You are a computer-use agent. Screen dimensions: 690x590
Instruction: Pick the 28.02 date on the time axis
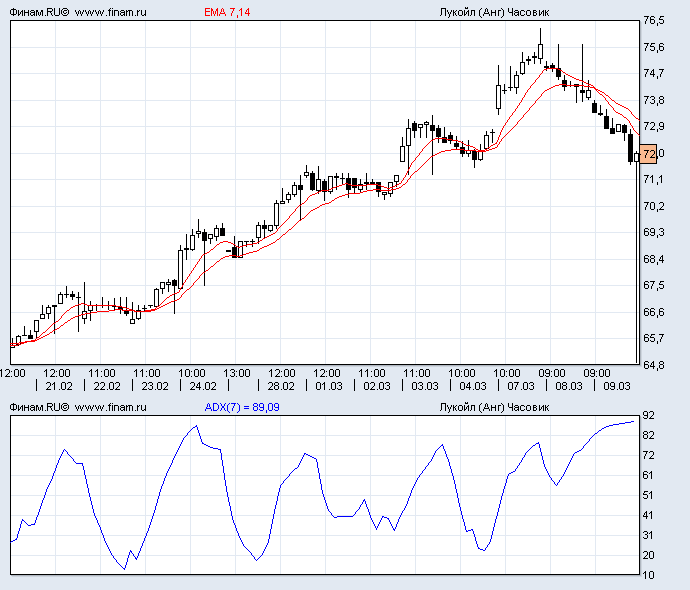281,385
